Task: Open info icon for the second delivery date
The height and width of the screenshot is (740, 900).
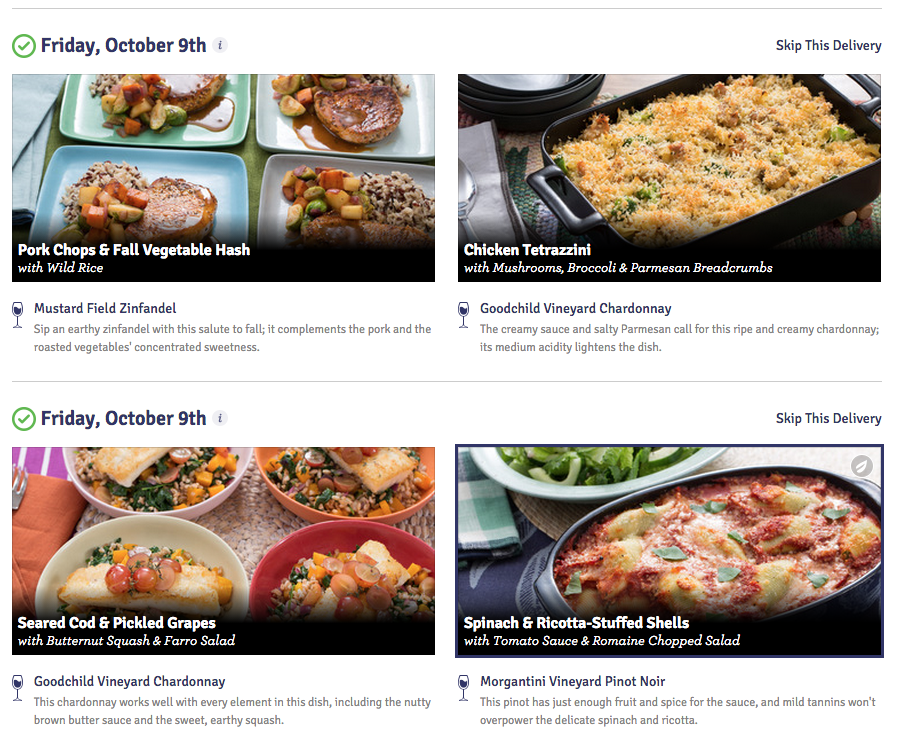Action: [219, 418]
